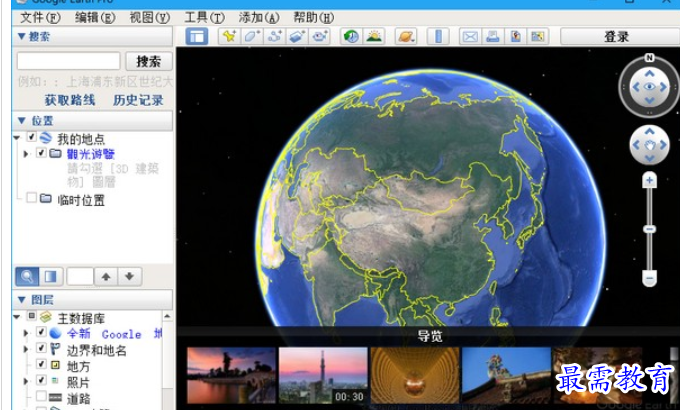Click the zoom slider handle
Viewport: 680px width, 410px height.
coord(649,229)
